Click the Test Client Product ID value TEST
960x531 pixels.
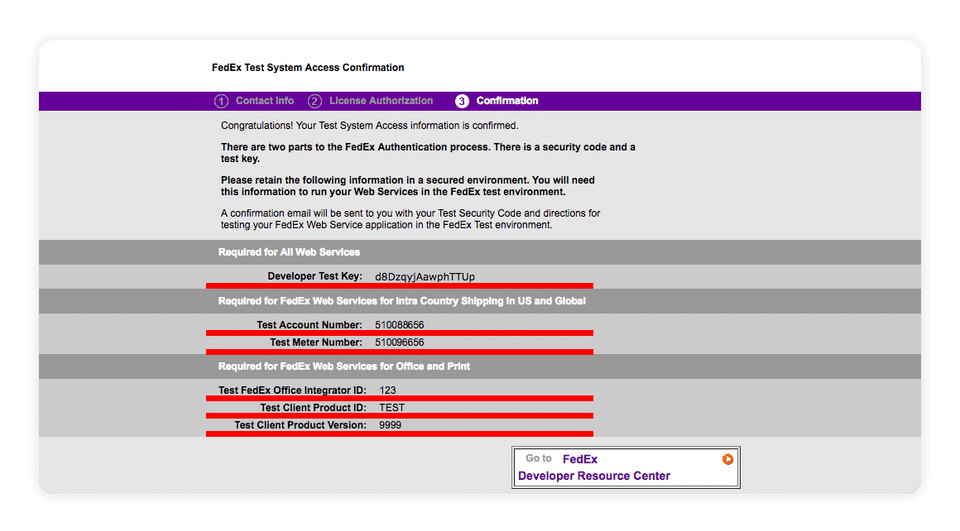pos(392,407)
